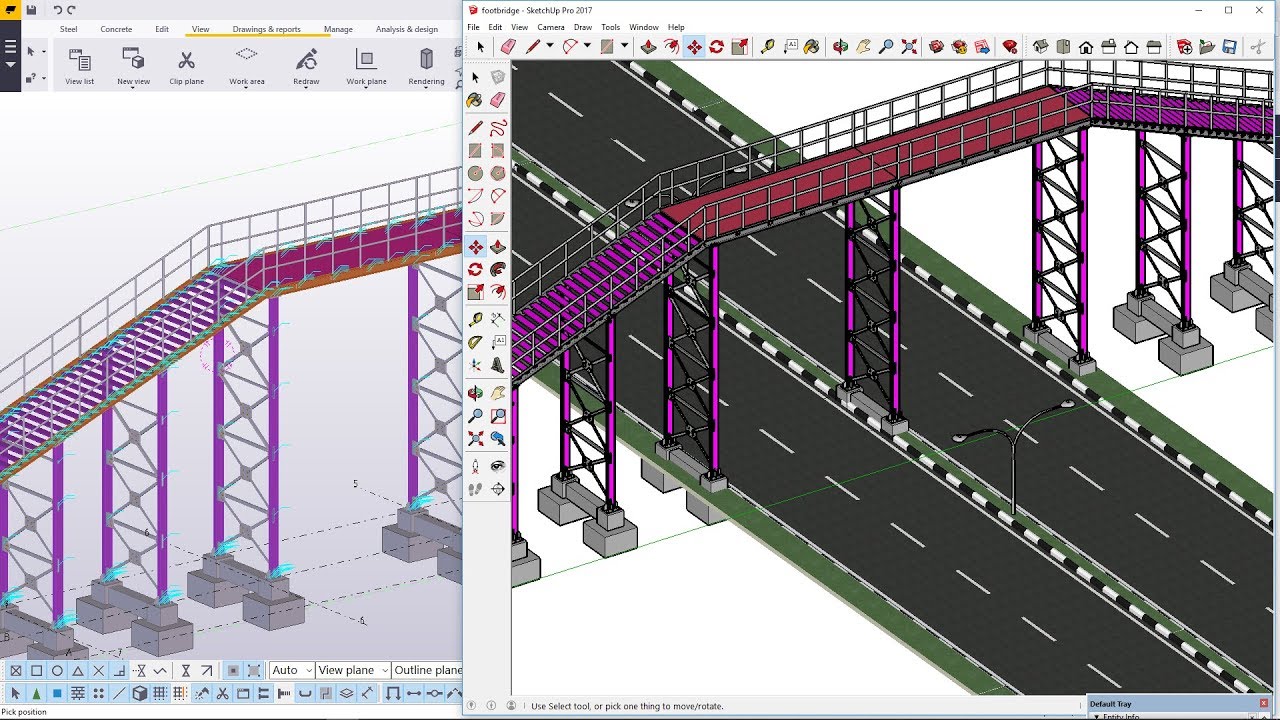Click the Redo arrow in Tekla's title bar
Screen dimensions: 1280x720
[72, 9]
